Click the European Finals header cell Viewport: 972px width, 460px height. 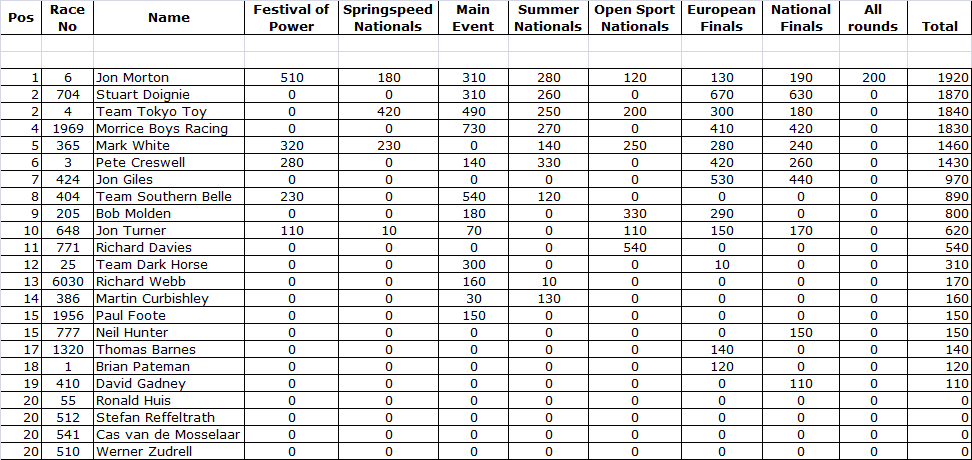click(x=721, y=18)
